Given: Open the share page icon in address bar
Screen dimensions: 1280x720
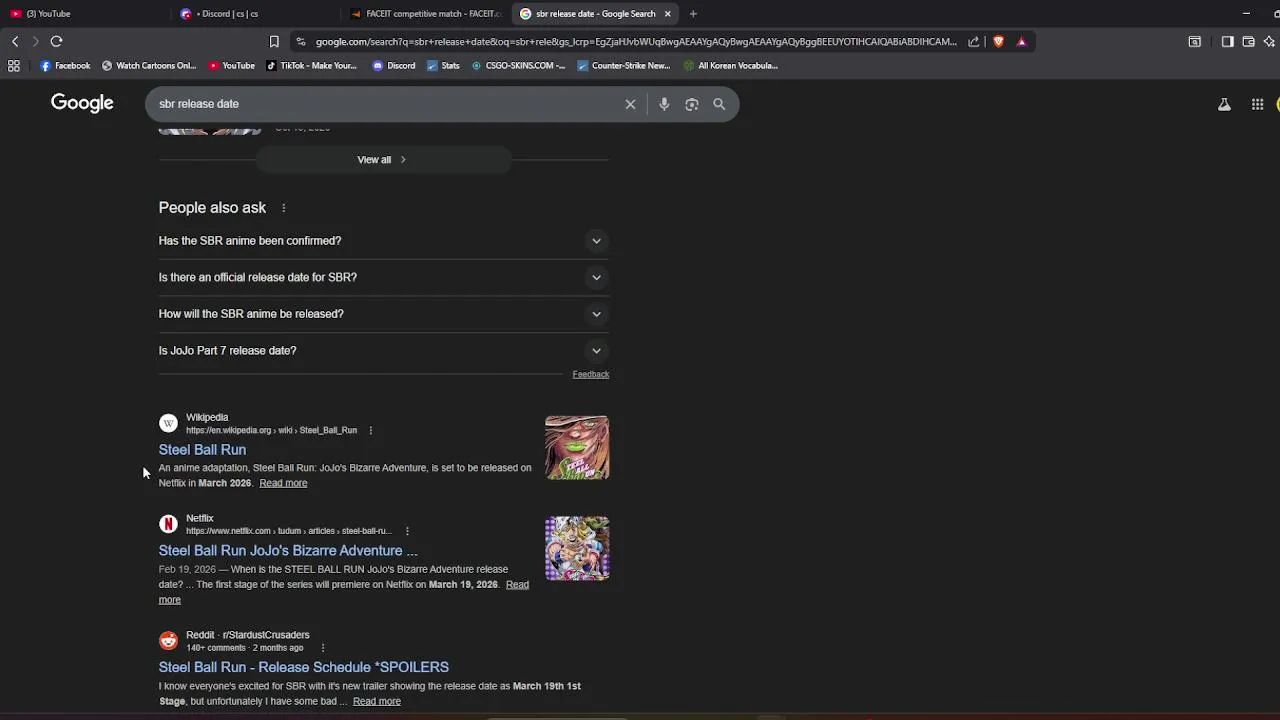Looking at the screenshot, I should (974, 42).
